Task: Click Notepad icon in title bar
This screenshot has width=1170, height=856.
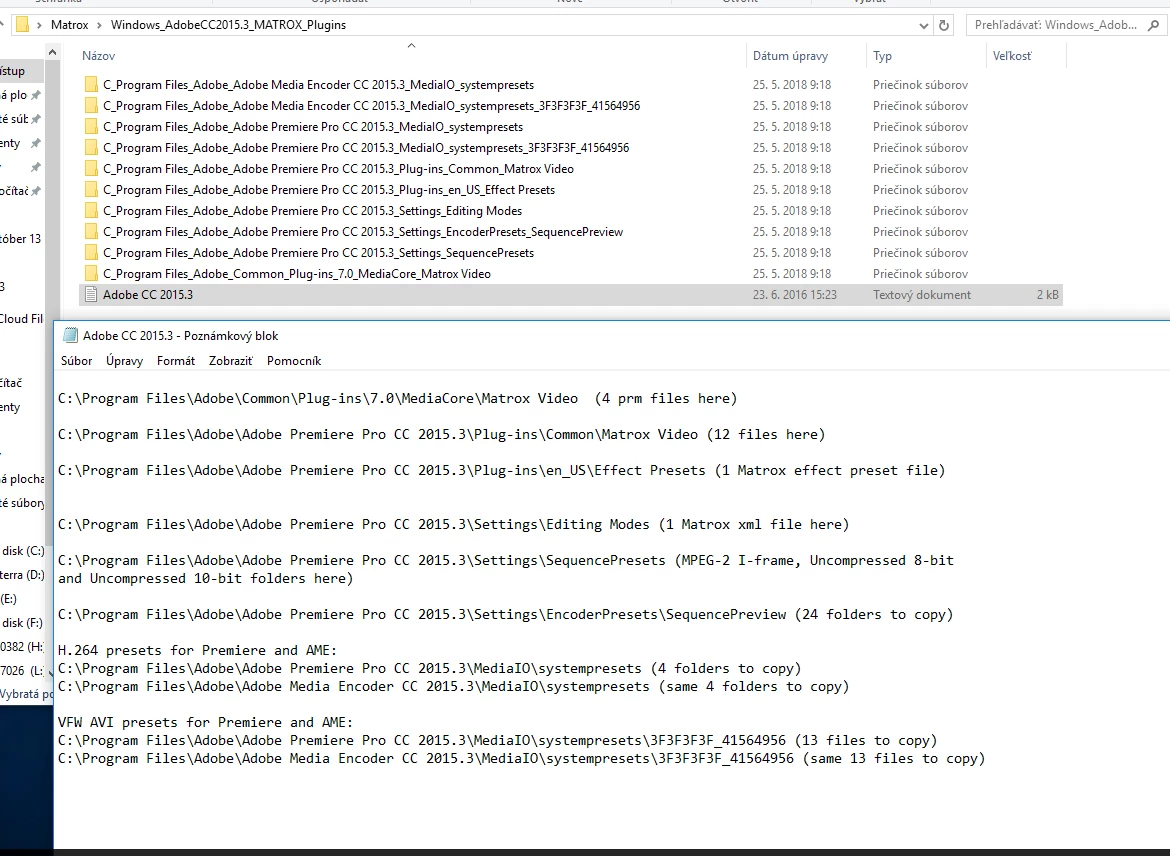Action: 70,335
